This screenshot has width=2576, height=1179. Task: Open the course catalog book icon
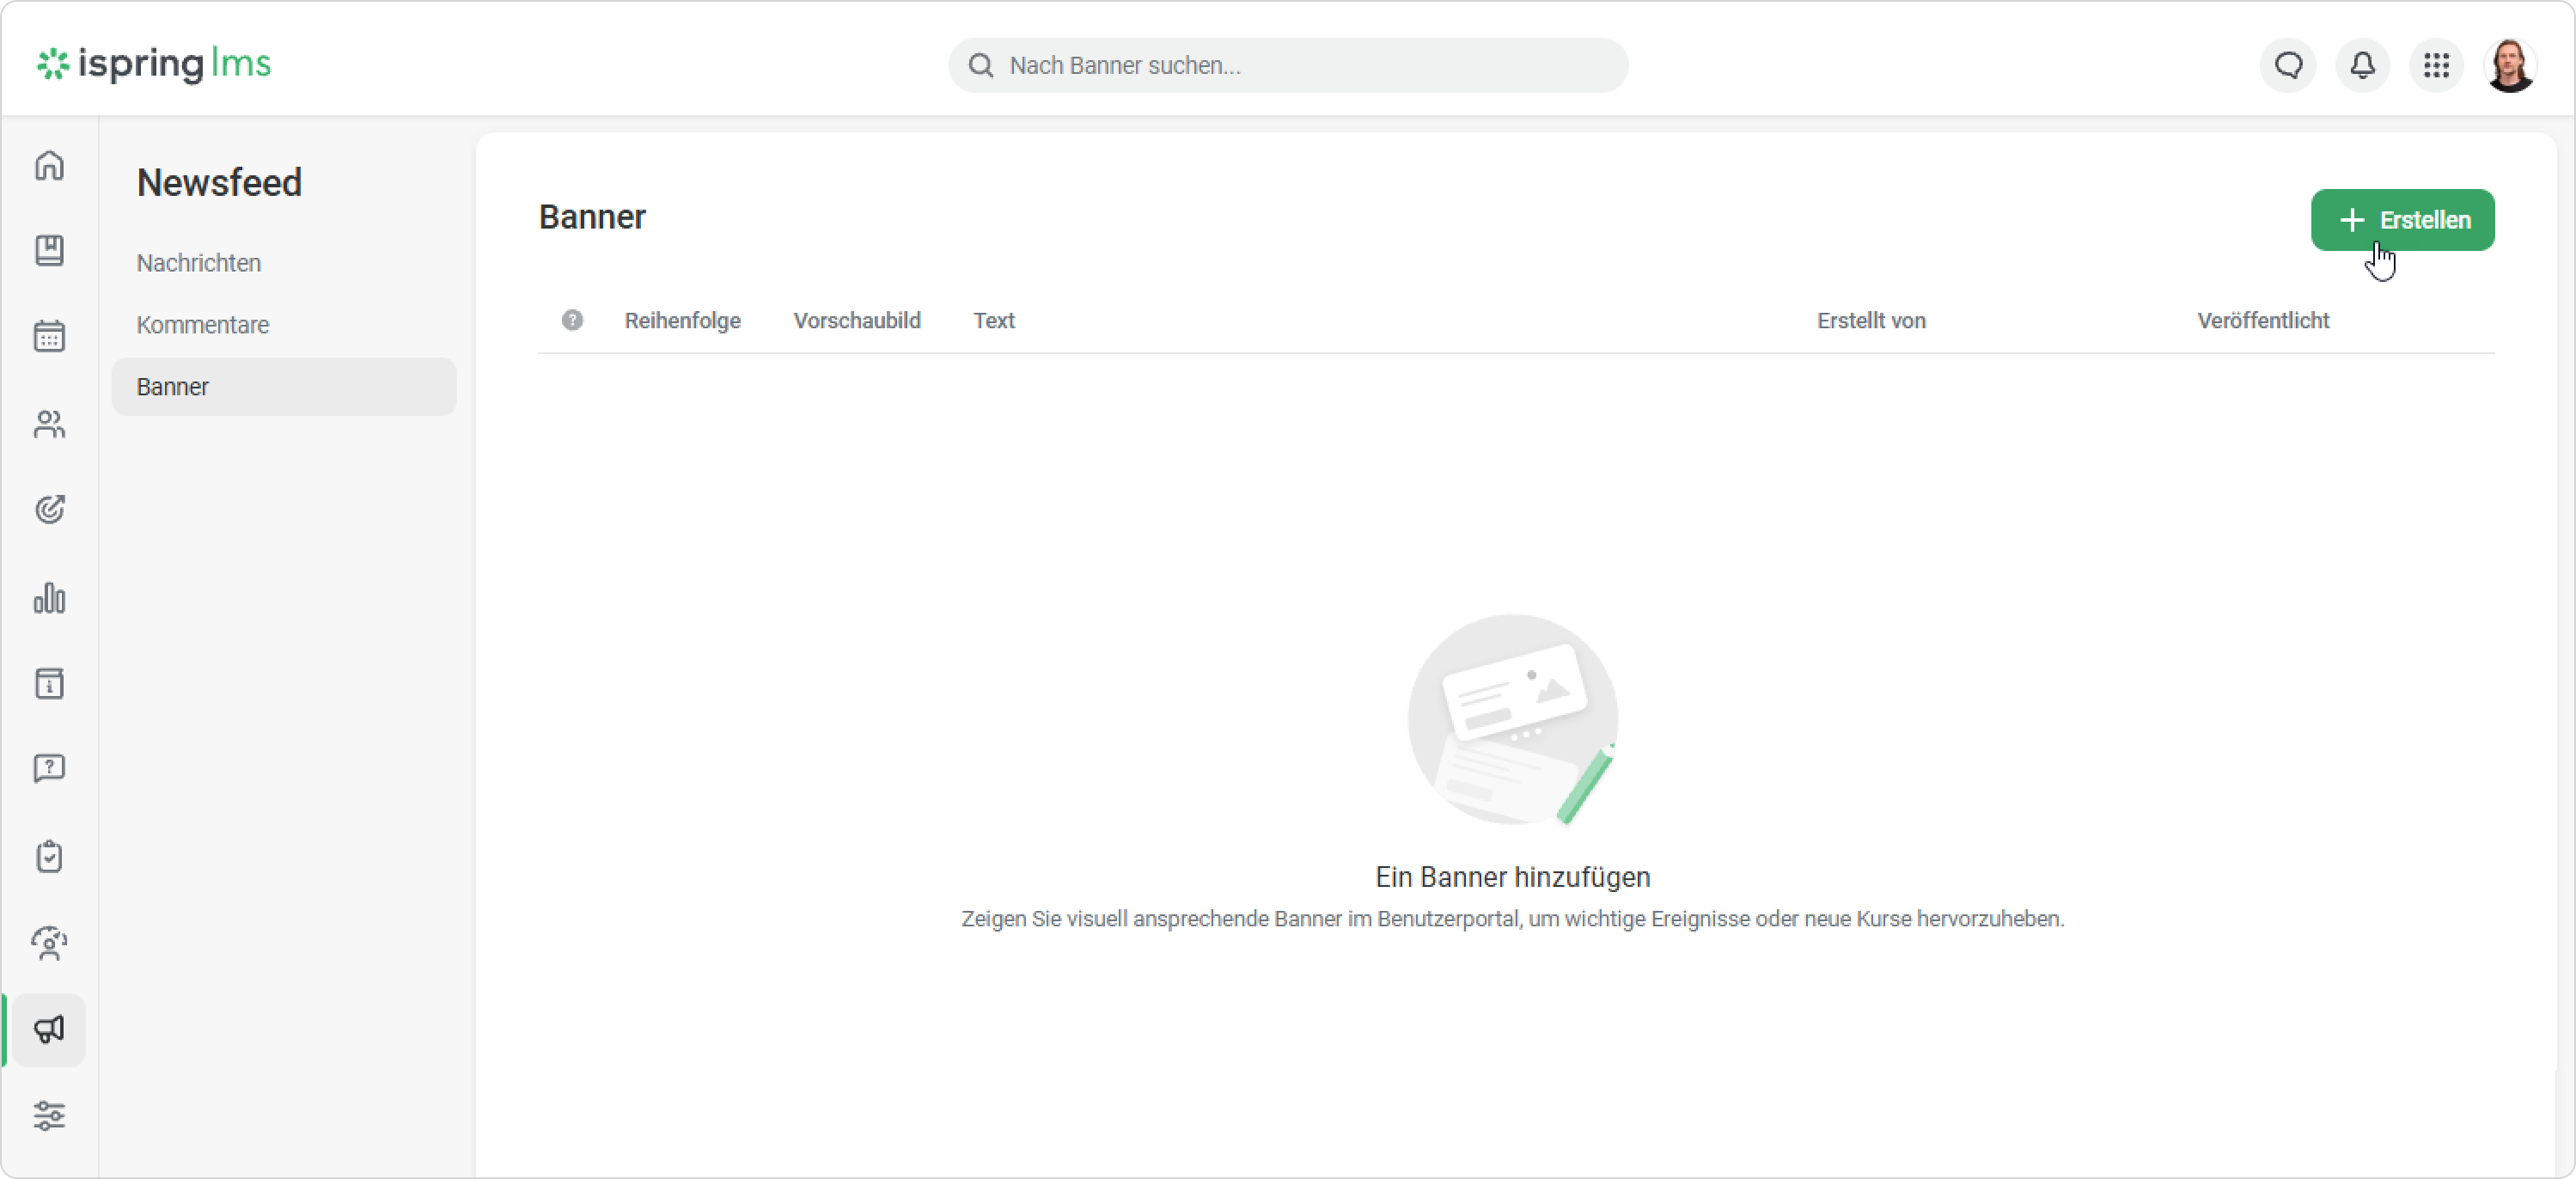tap(49, 250)
